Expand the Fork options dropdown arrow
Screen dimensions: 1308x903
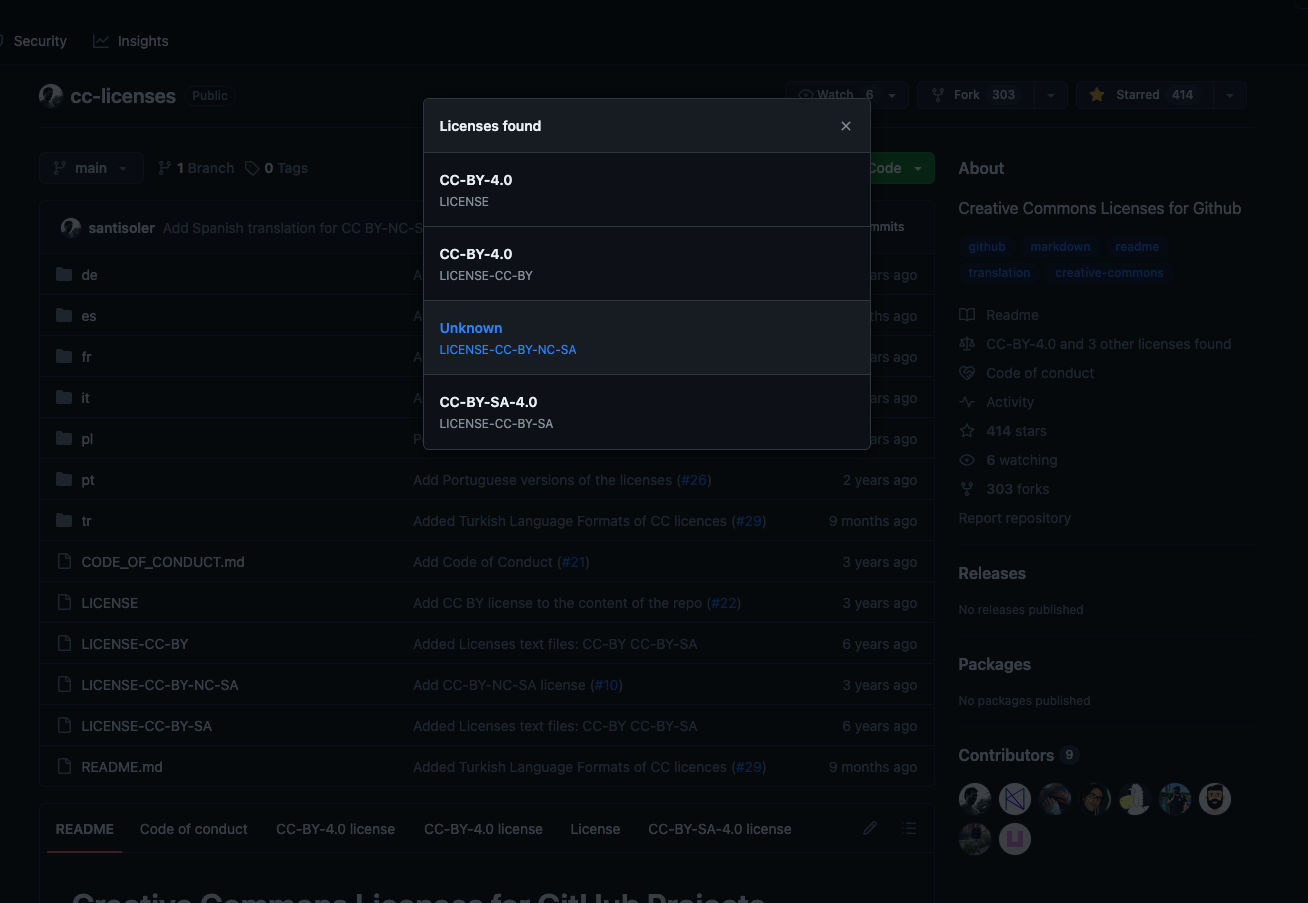pos(1050,95)
